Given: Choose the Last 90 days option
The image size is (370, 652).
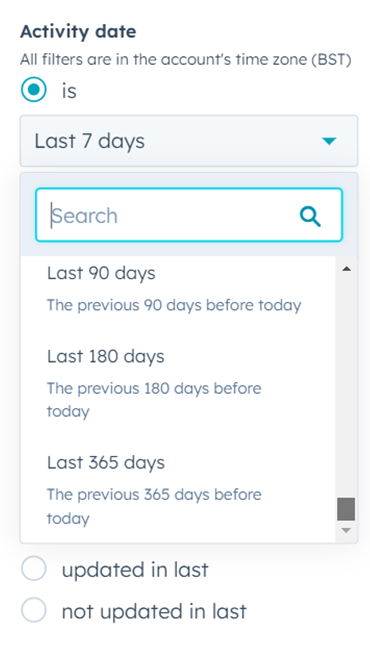Looking at the screenshot, I should (x=178, y=289).
